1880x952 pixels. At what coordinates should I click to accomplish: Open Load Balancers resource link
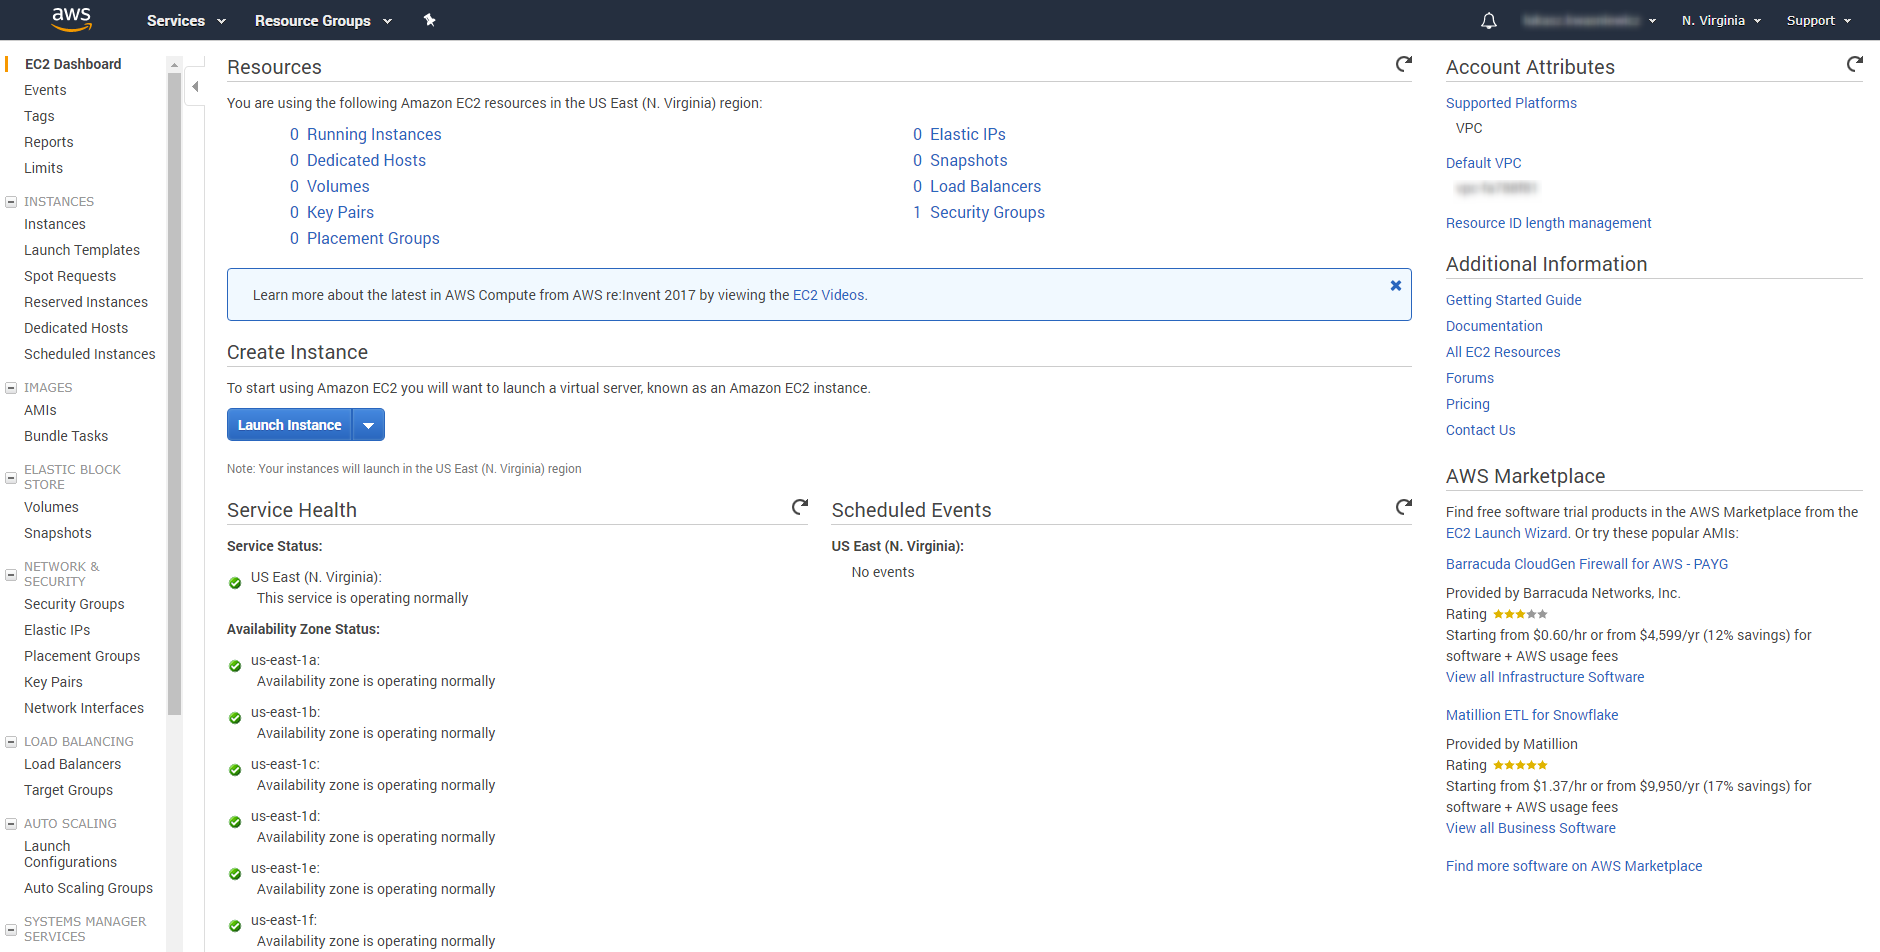[x=985, y=186]
